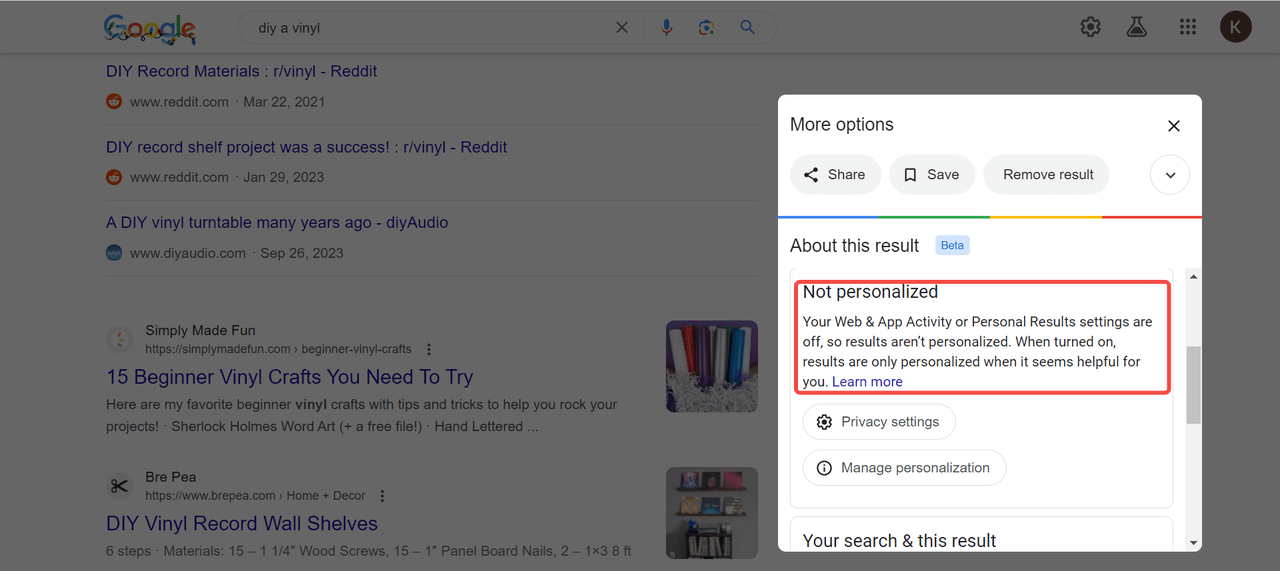Click the Save button
The height and width of the screenshot is (571, 1280).
[931, 174]
